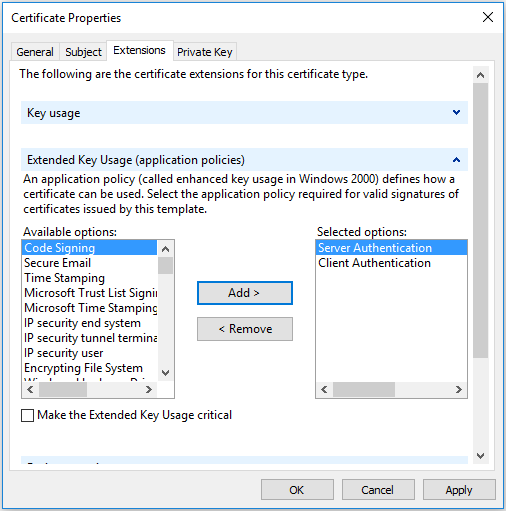506x511 pixels.
Task: Select the Extensions tab
Action: click(x=139, y=51)
